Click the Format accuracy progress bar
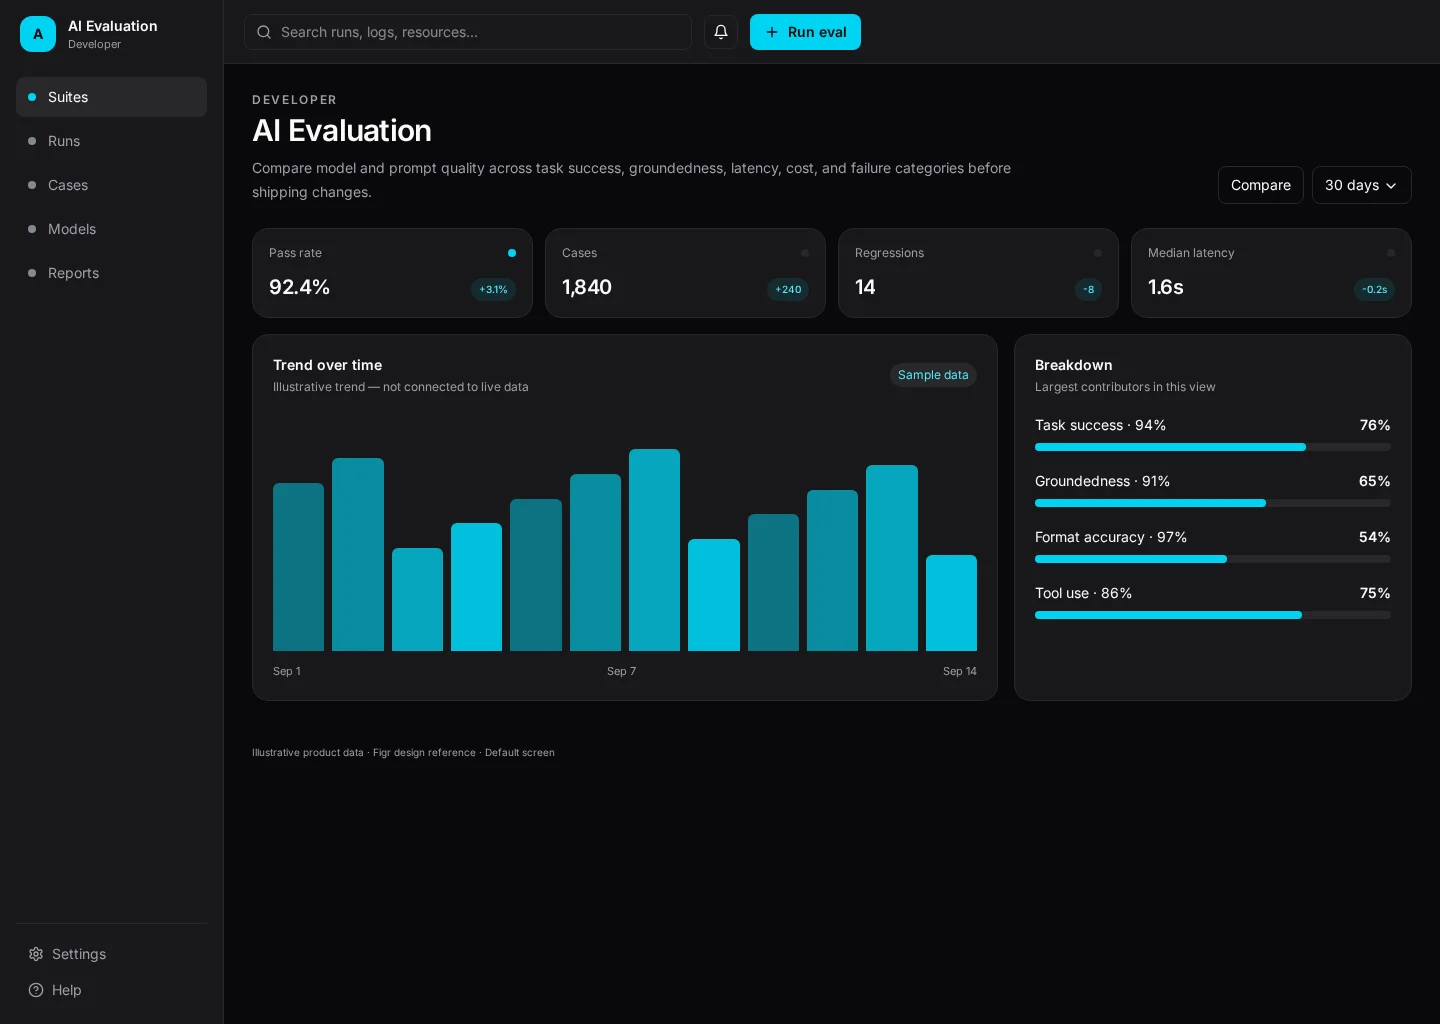The image size is (1440, 1024). 1212,559
